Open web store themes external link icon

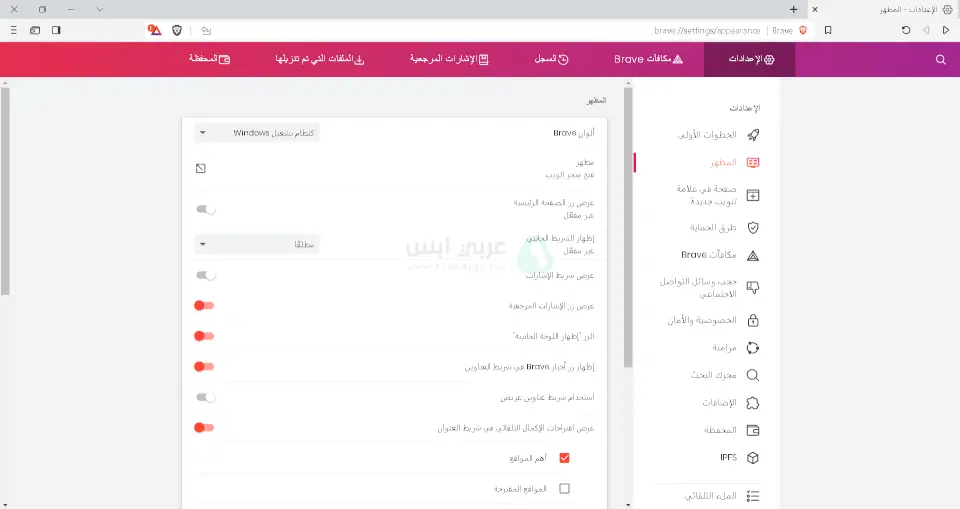(201, 168)
